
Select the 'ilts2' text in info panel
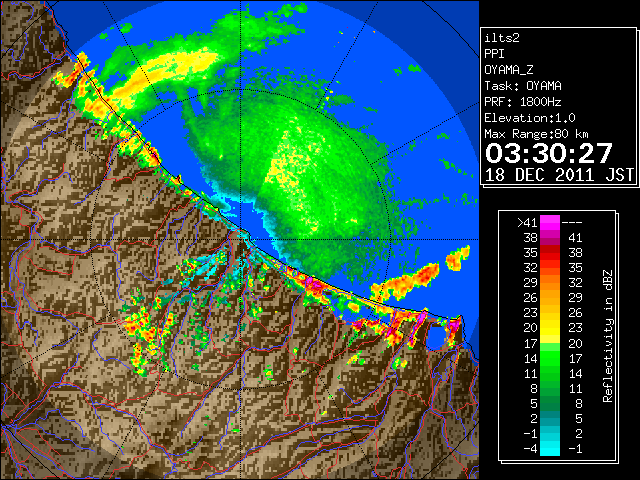[502, 38]
